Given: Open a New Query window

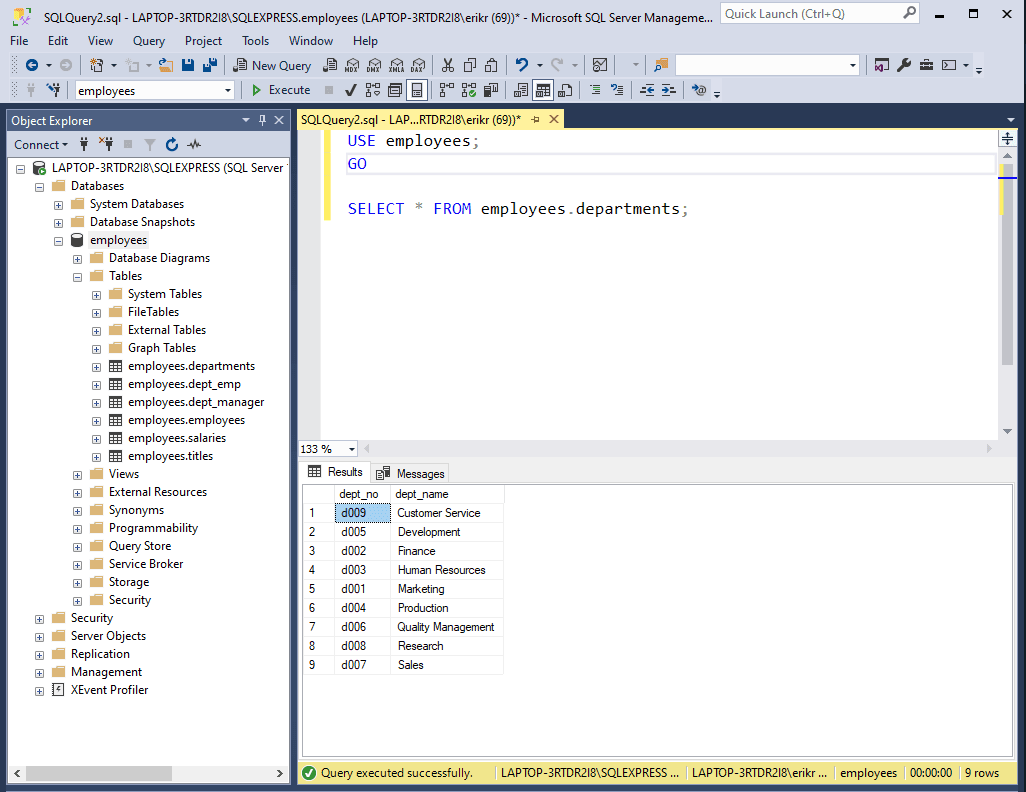Looking at the screenshot, I should point(271,65).
